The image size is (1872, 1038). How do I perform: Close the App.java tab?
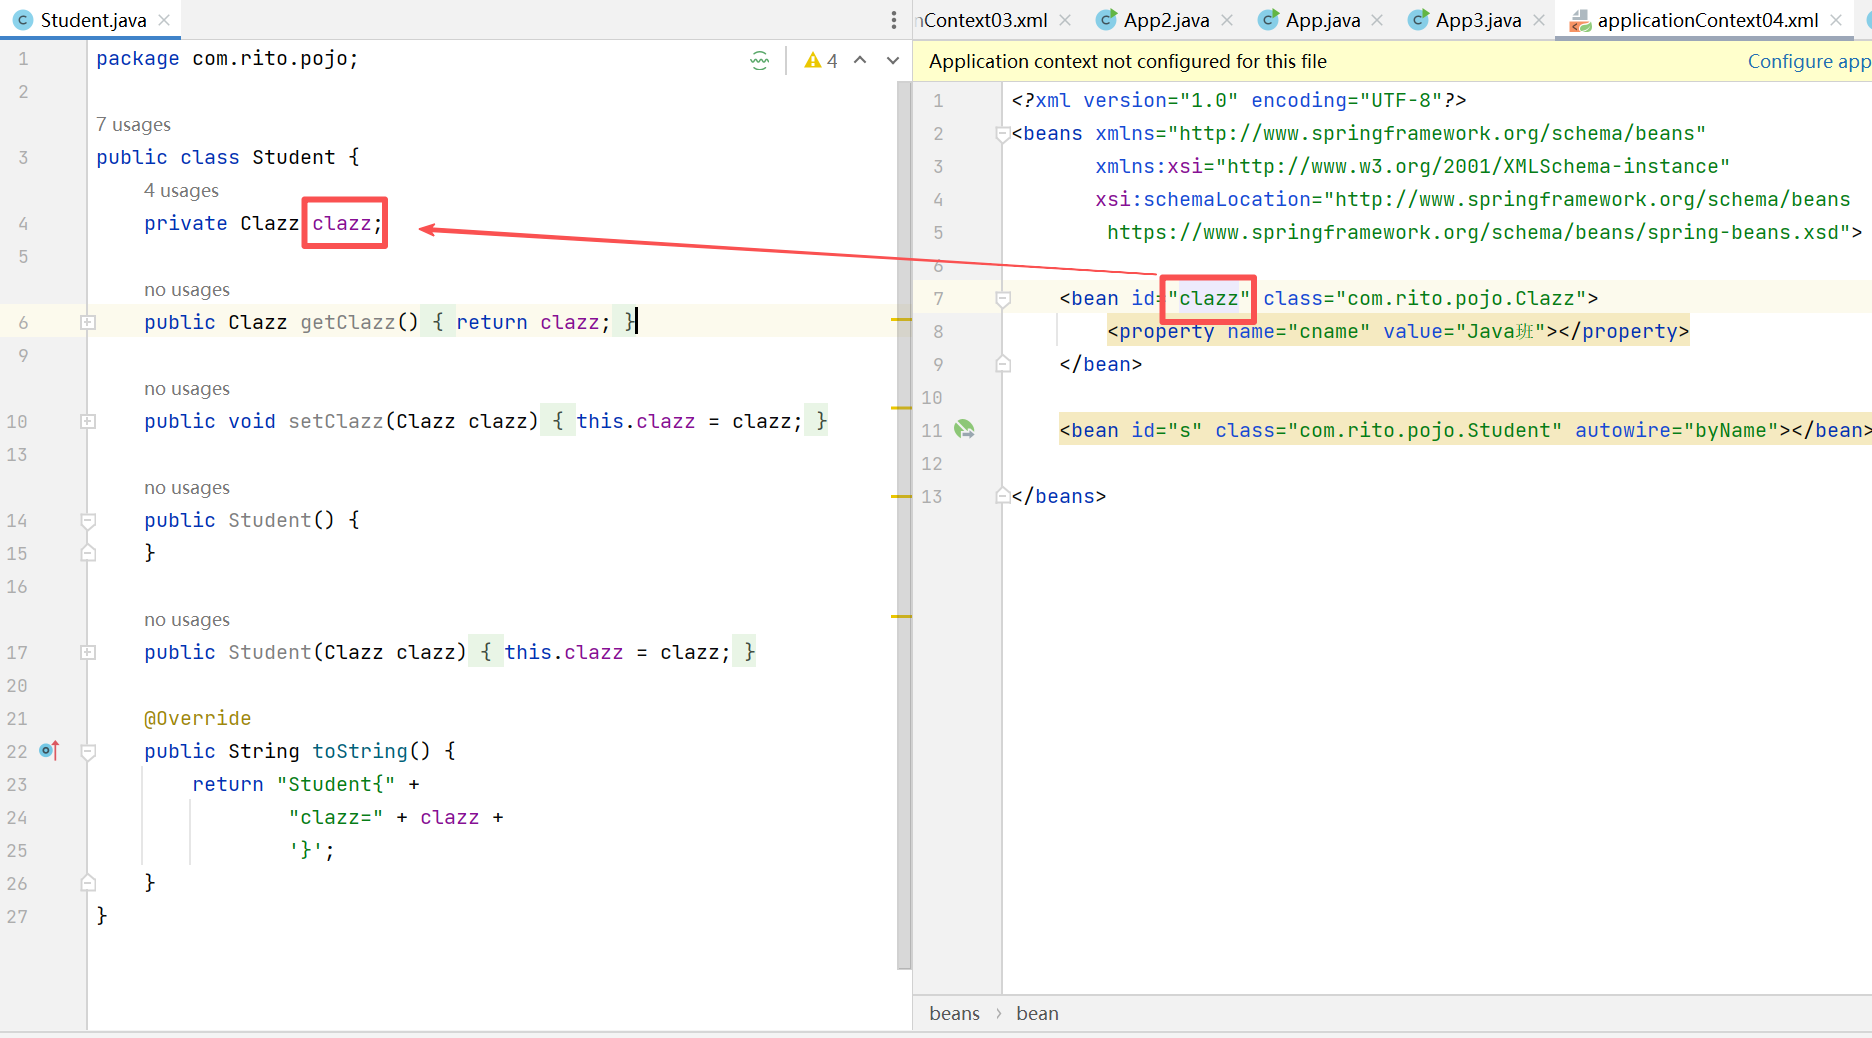pos(1378,20)
